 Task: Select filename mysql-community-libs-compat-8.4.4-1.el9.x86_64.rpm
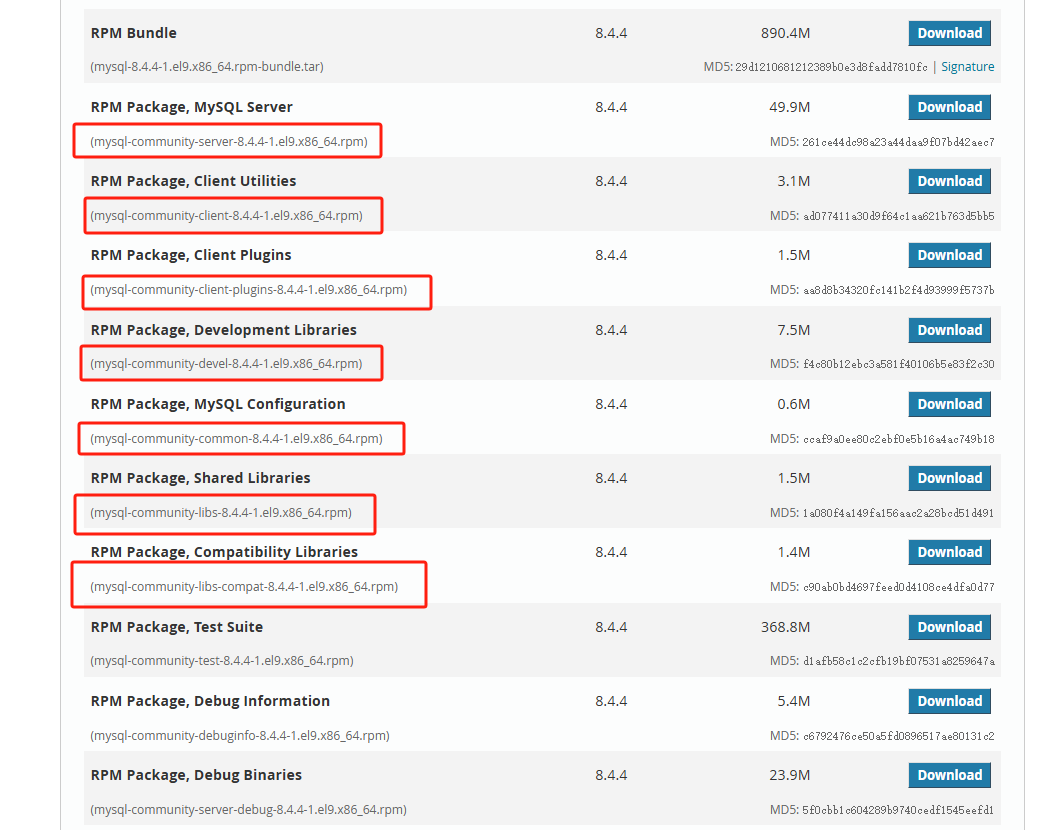tap(244, 587)
